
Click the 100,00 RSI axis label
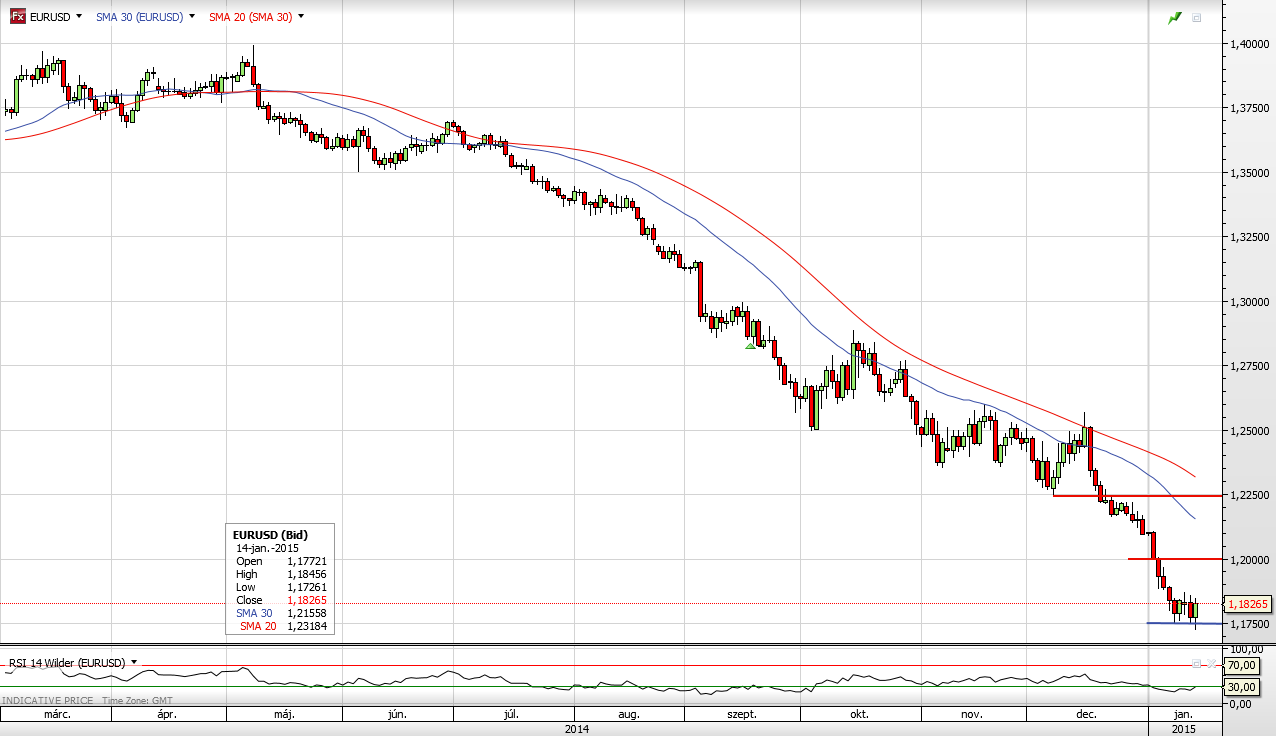pos(1245,650)
